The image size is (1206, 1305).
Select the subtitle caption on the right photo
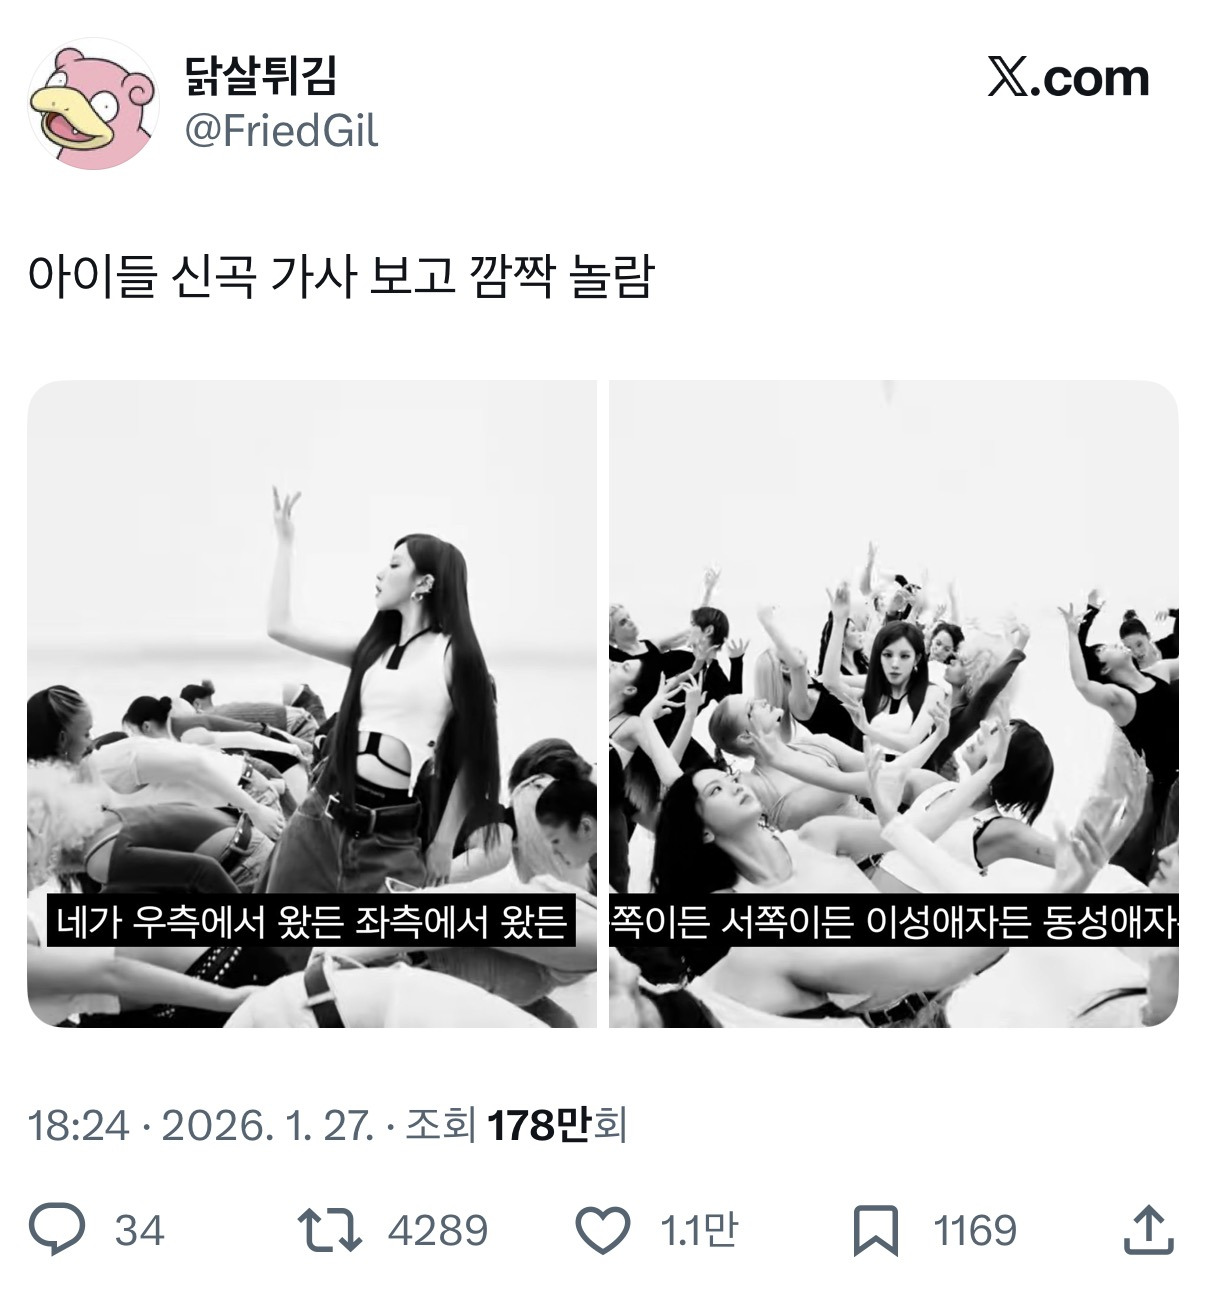894,921
